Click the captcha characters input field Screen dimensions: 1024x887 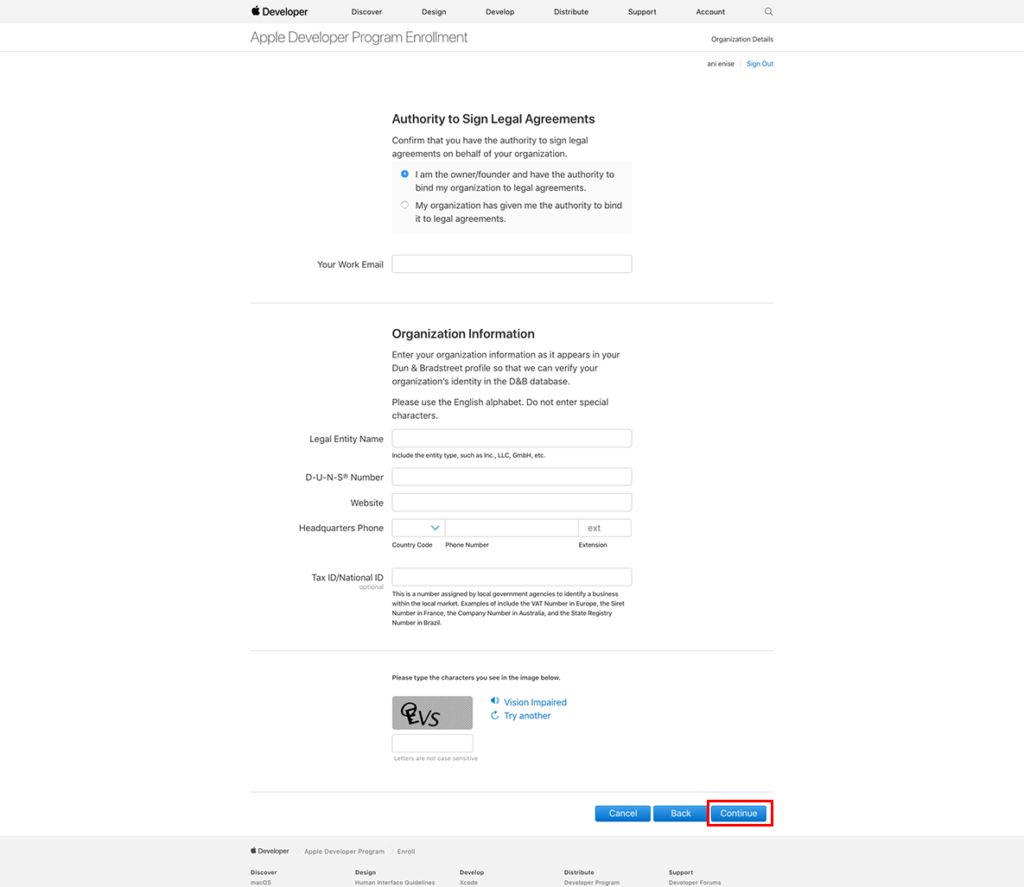pos(434,742)
